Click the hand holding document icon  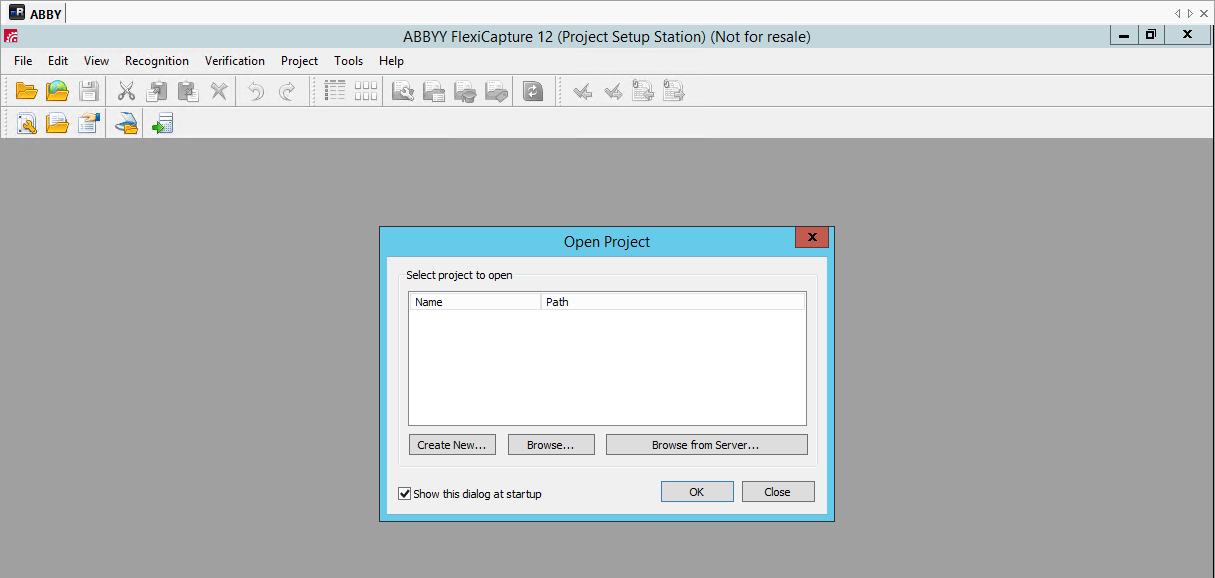coord(89,124)
